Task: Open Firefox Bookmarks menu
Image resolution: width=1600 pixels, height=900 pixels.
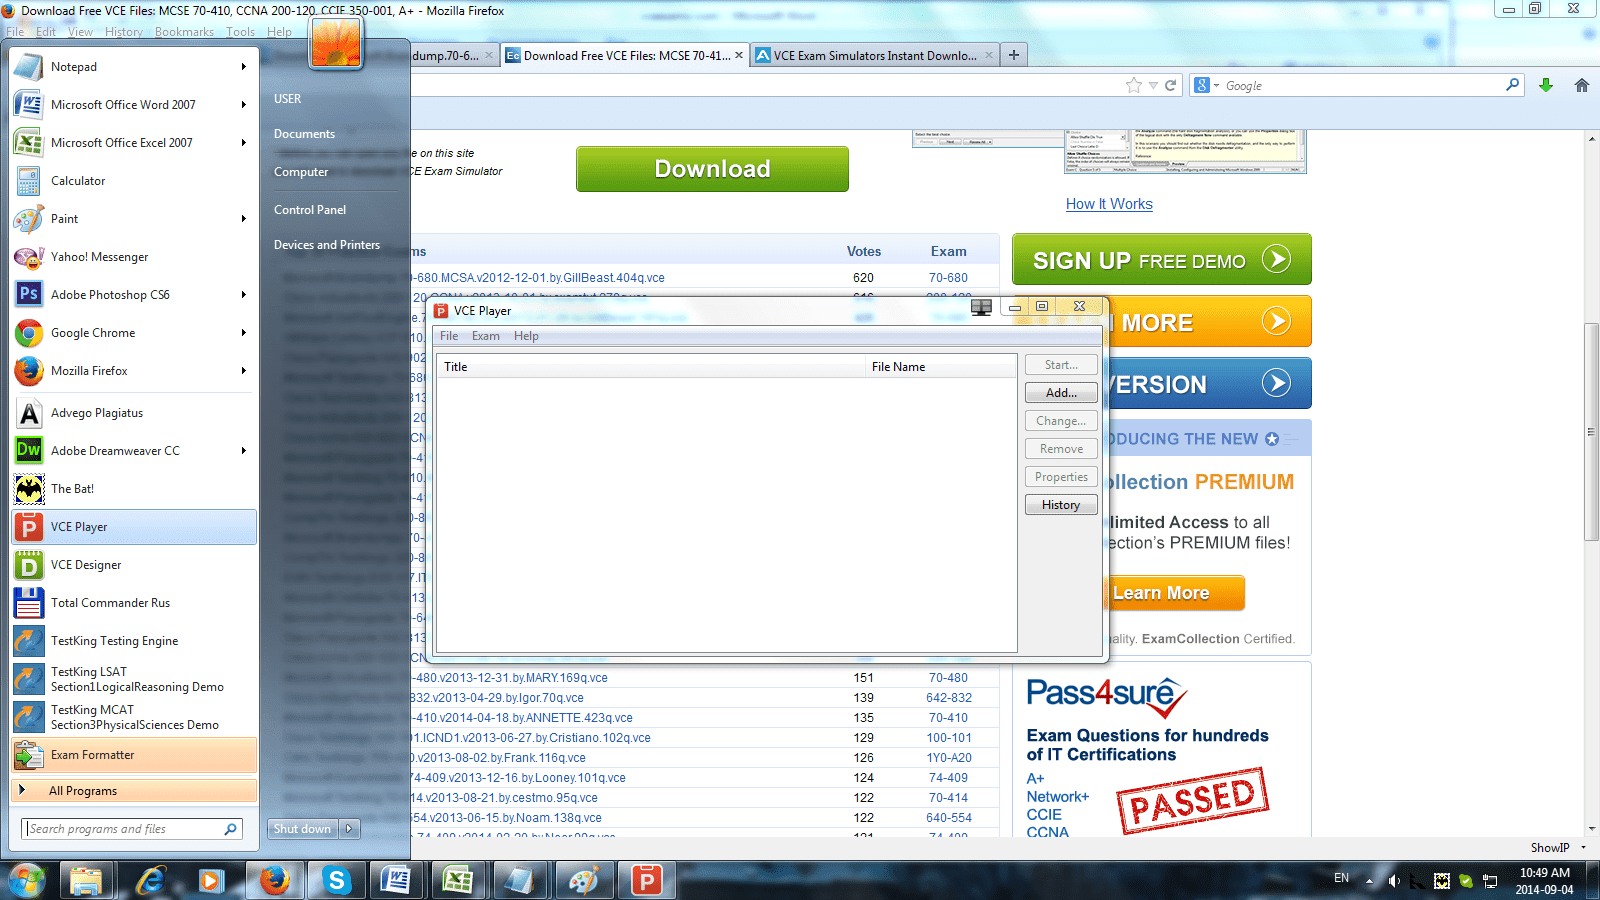Action: [184, 32]
